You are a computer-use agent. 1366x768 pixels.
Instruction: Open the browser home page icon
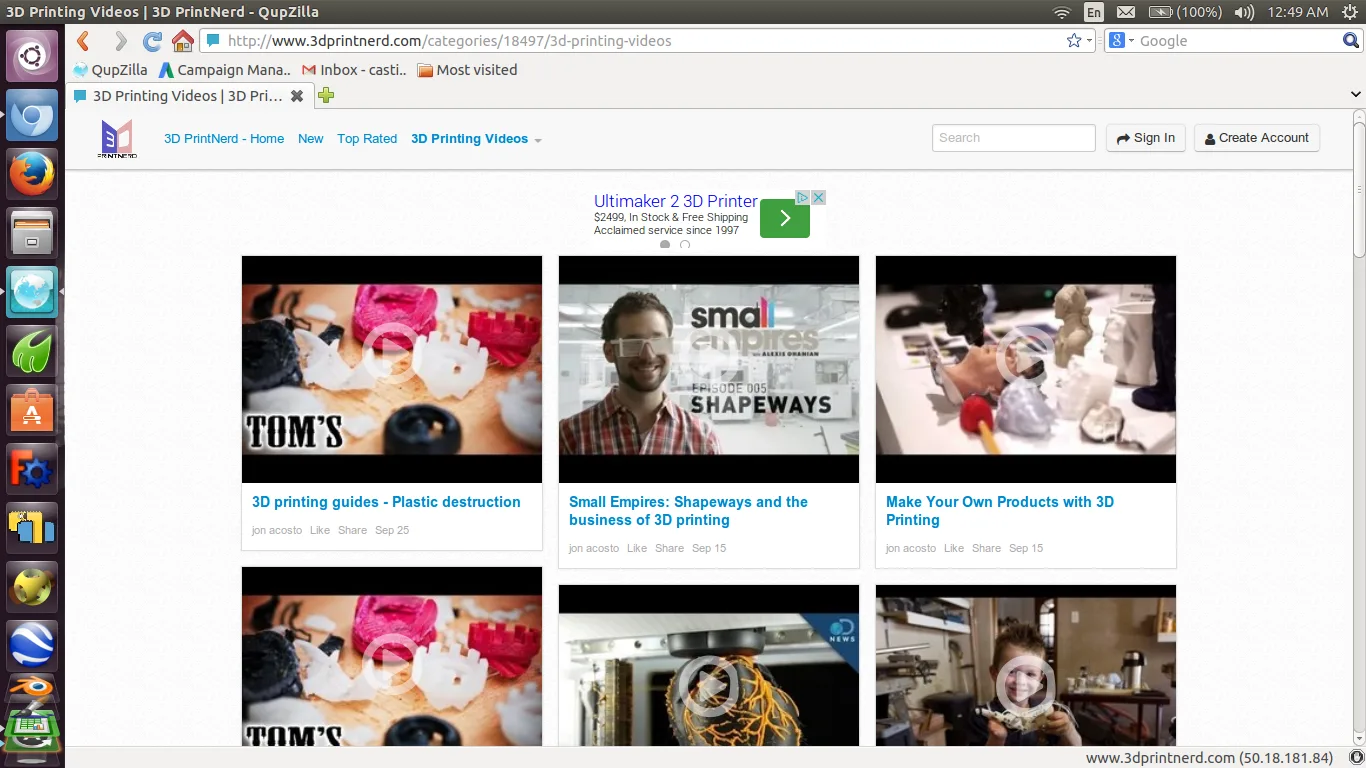(182, 41)
